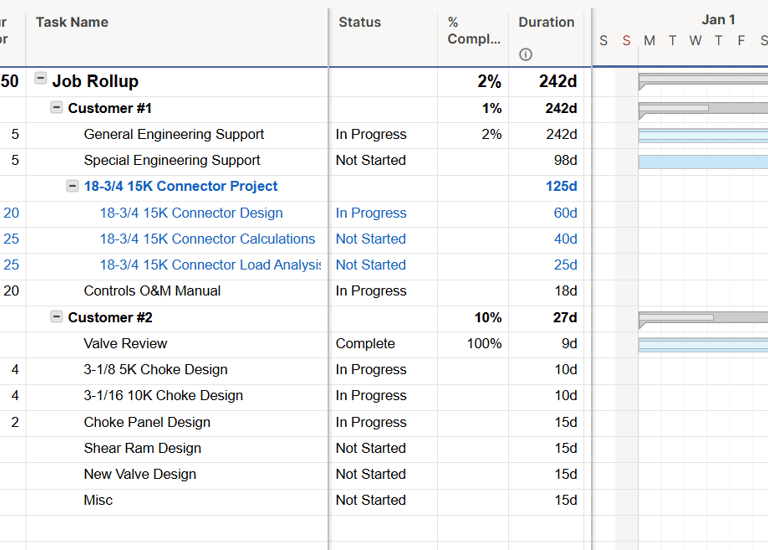Collapse the Job Rollup row
768x550 pixels.
[41, 78]
